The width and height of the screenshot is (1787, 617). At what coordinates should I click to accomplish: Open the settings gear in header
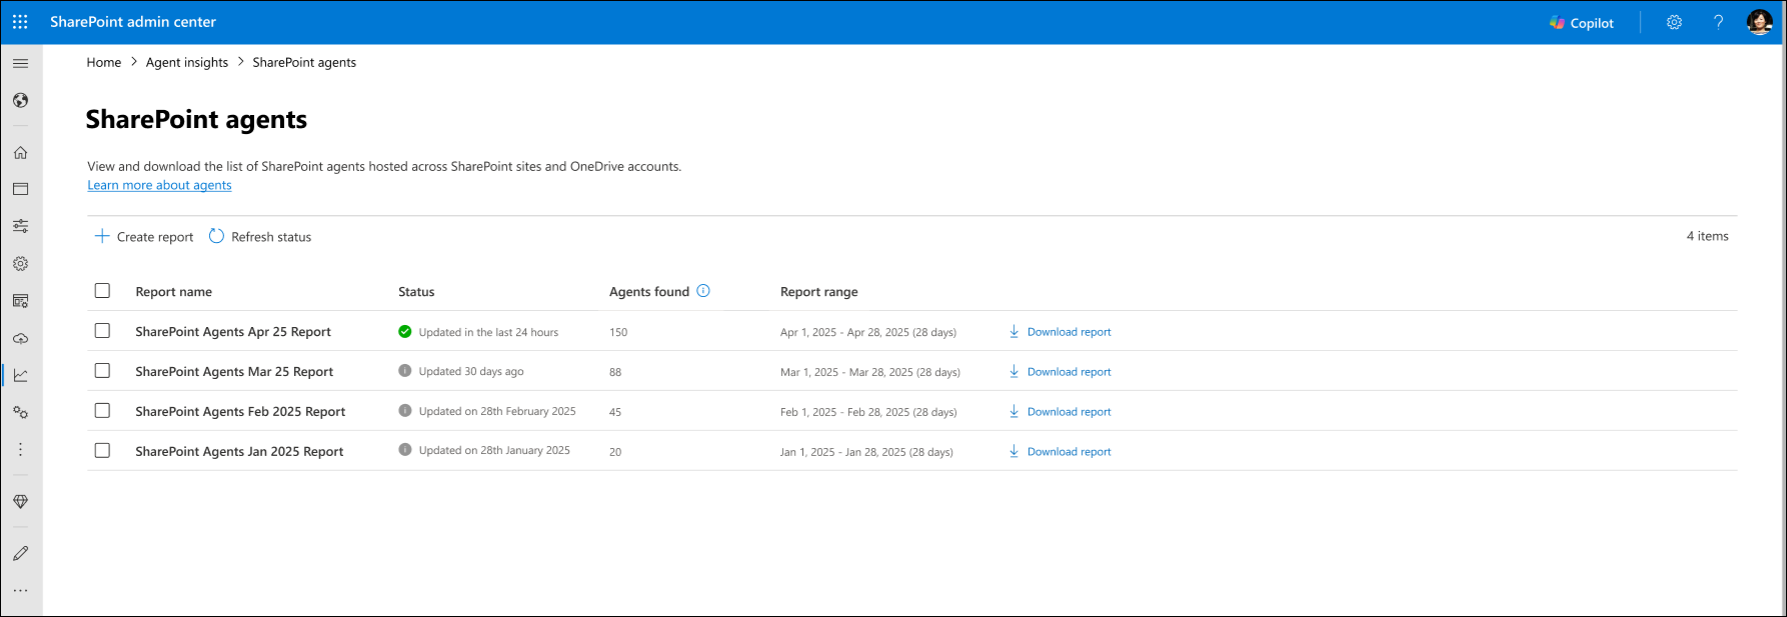[x=1674, y=22]
